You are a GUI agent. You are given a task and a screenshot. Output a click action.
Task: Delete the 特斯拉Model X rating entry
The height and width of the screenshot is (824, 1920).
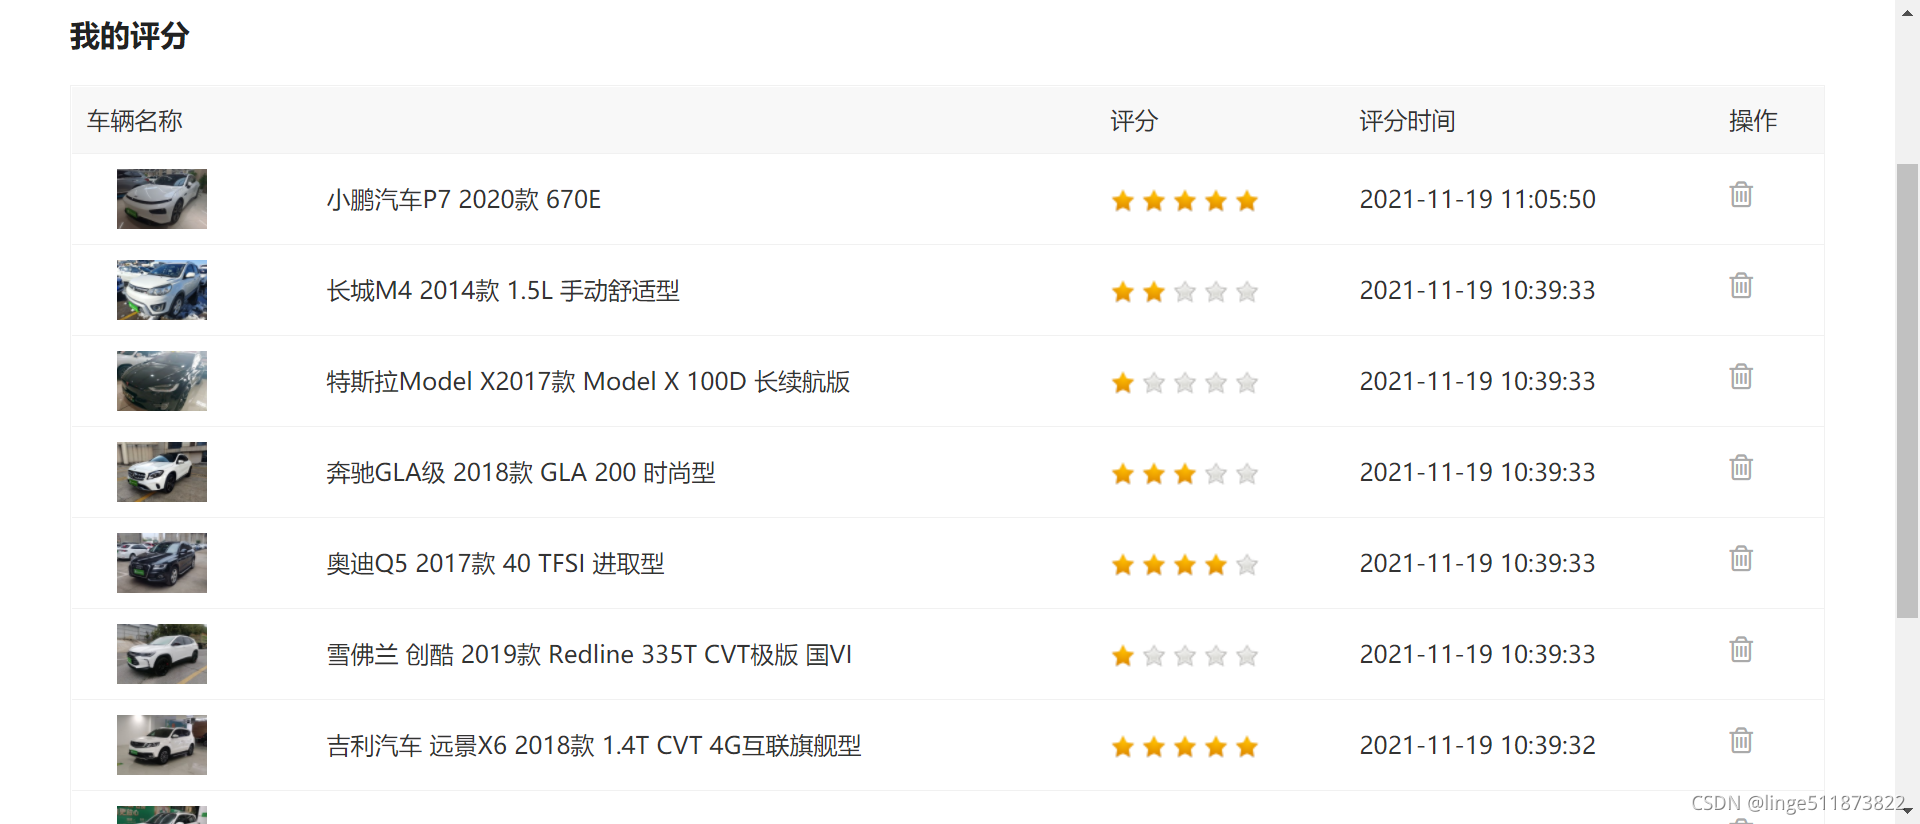point(1741,376)
